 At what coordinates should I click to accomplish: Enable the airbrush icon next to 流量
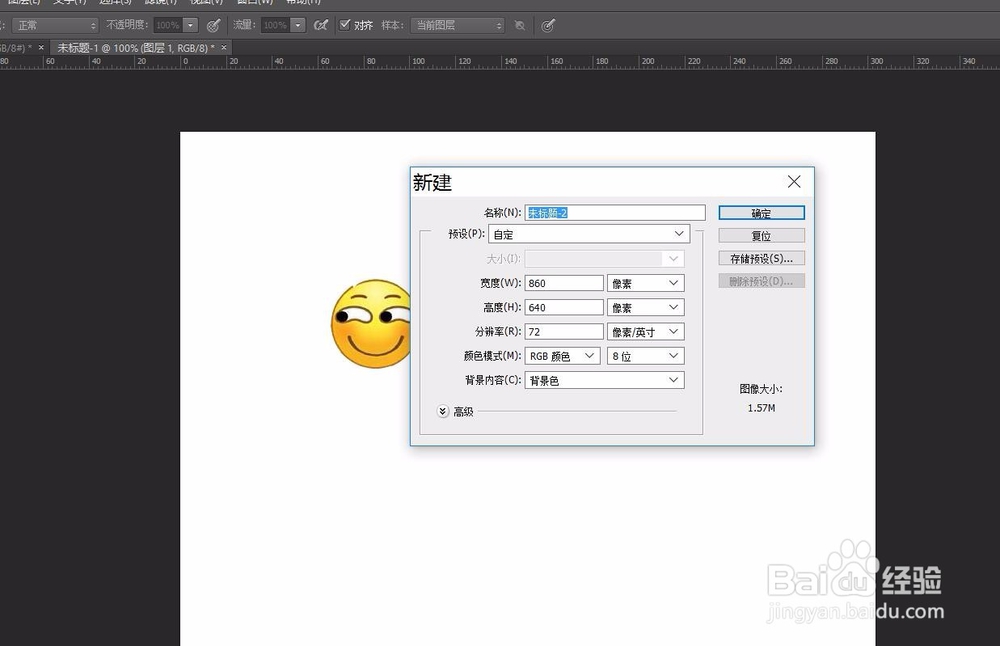[x=321, y=26]
